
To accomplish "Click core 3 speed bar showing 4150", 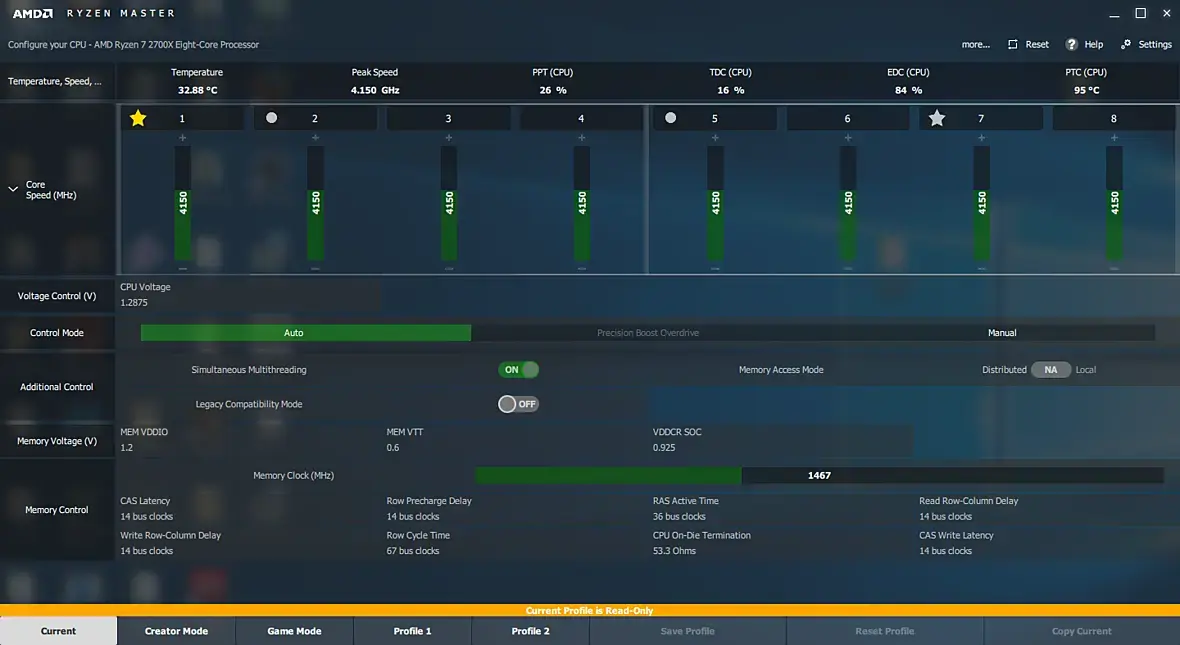I will 449,203.
